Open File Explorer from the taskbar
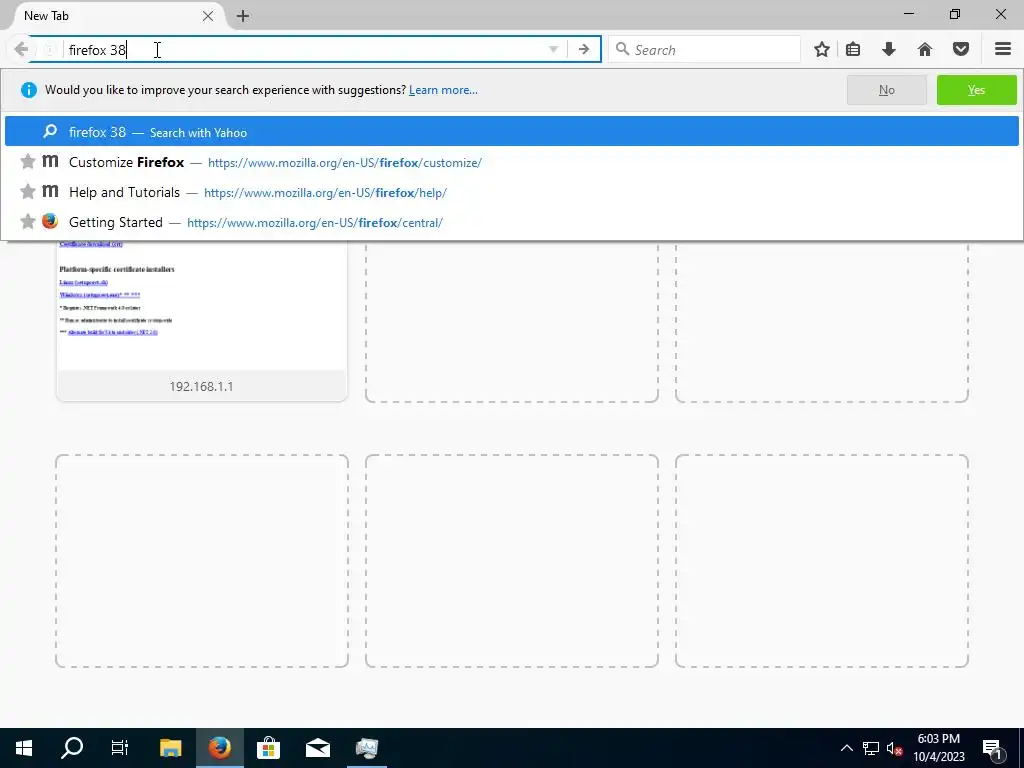Screen dimensions: 1024x768 (170, 748)
